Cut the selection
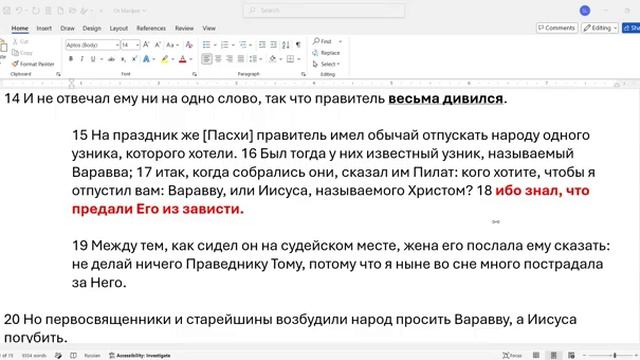The height and width of the screenshot is (360, 640). 20,41
